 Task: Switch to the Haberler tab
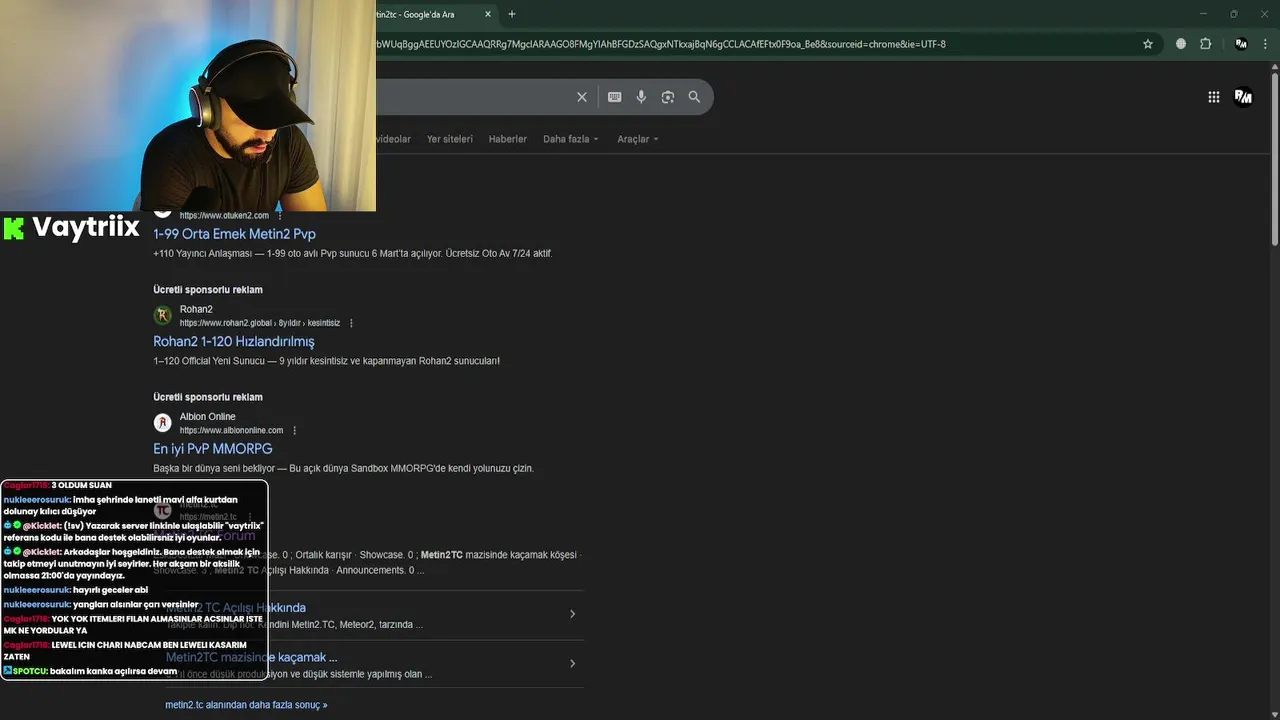[507, 139]
